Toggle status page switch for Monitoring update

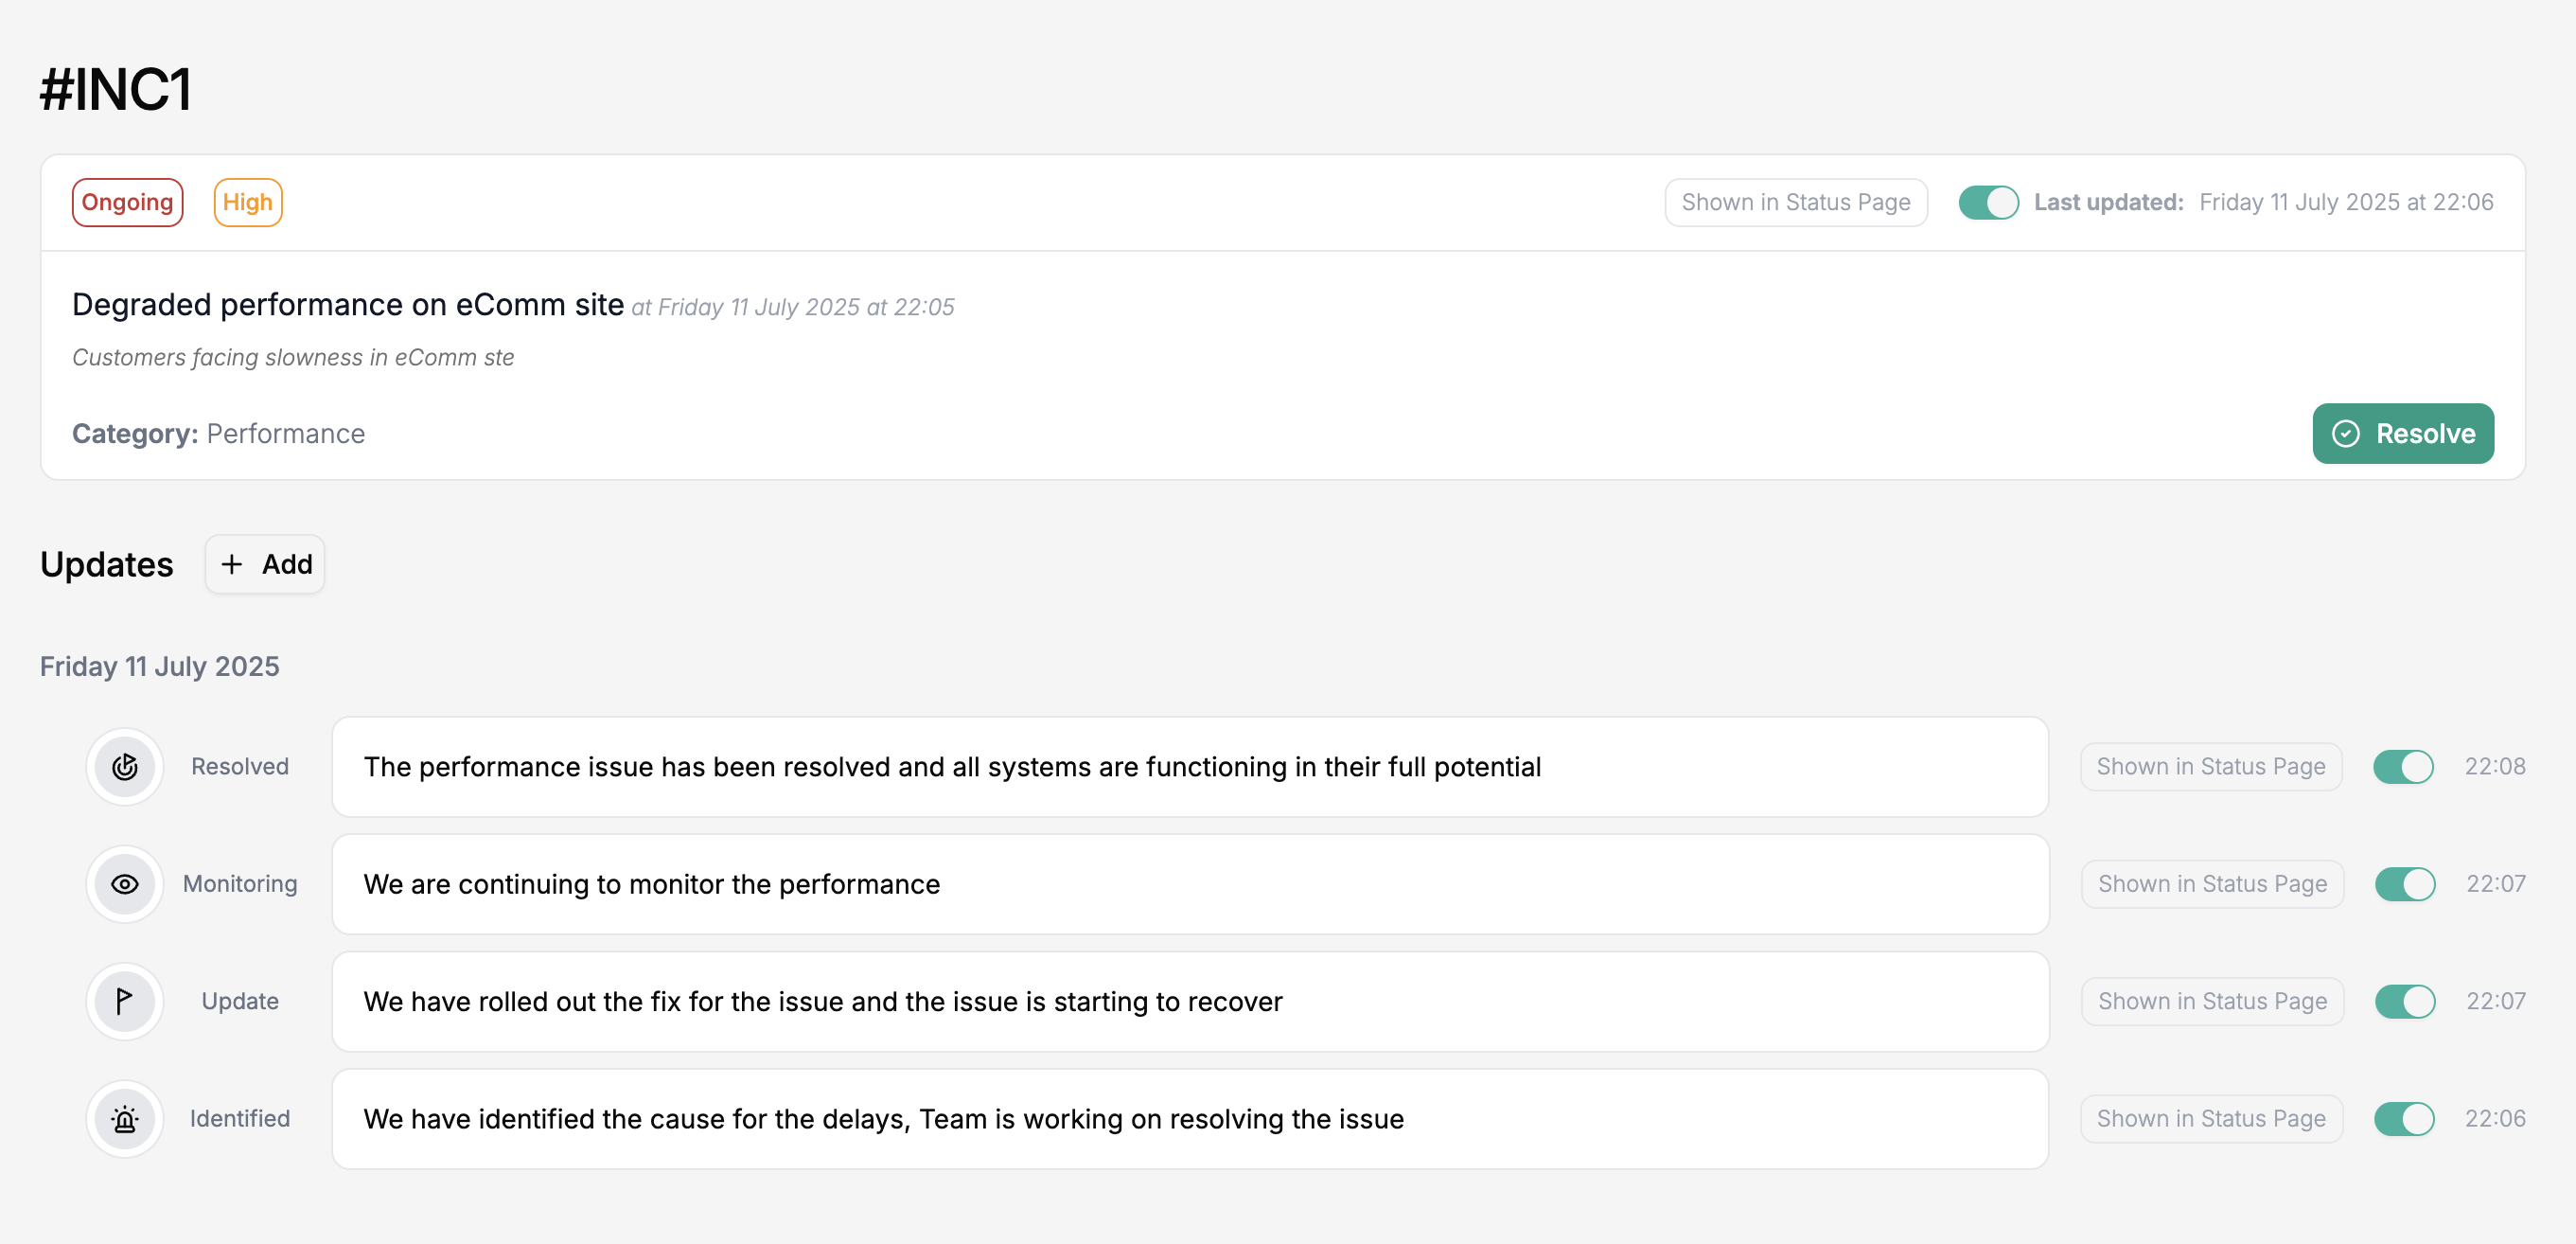coord(2405,884)
